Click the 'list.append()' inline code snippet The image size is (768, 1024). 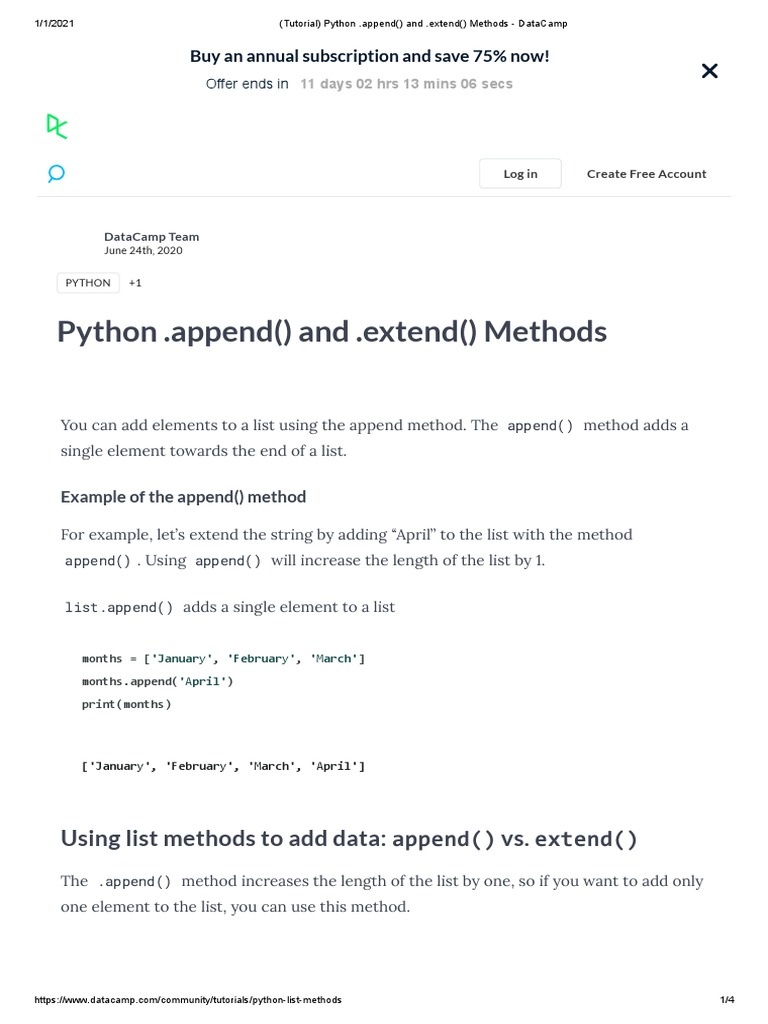tap(119, 607)
